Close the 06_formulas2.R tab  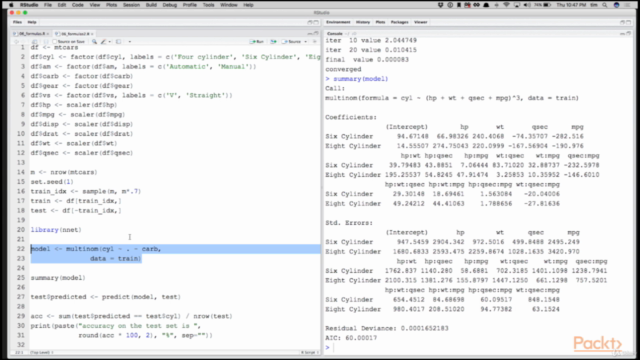(92, 34)
